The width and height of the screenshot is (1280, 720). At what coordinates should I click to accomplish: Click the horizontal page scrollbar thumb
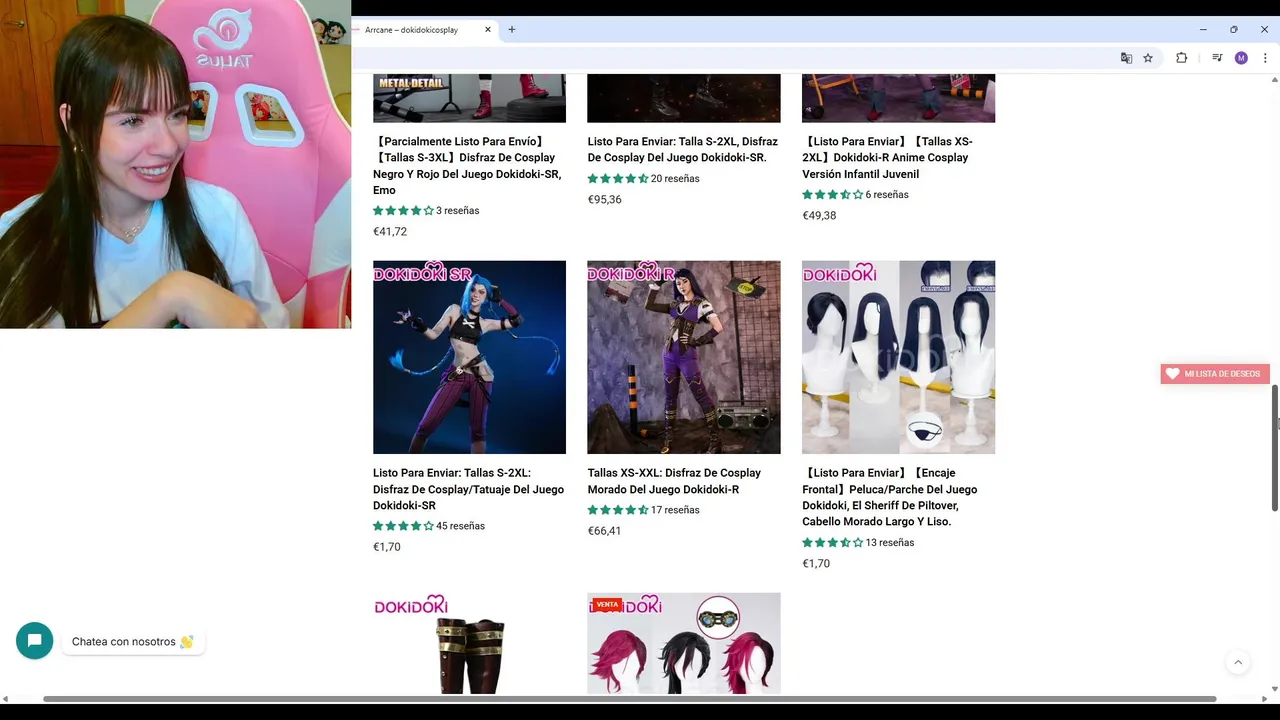point(630,698)
